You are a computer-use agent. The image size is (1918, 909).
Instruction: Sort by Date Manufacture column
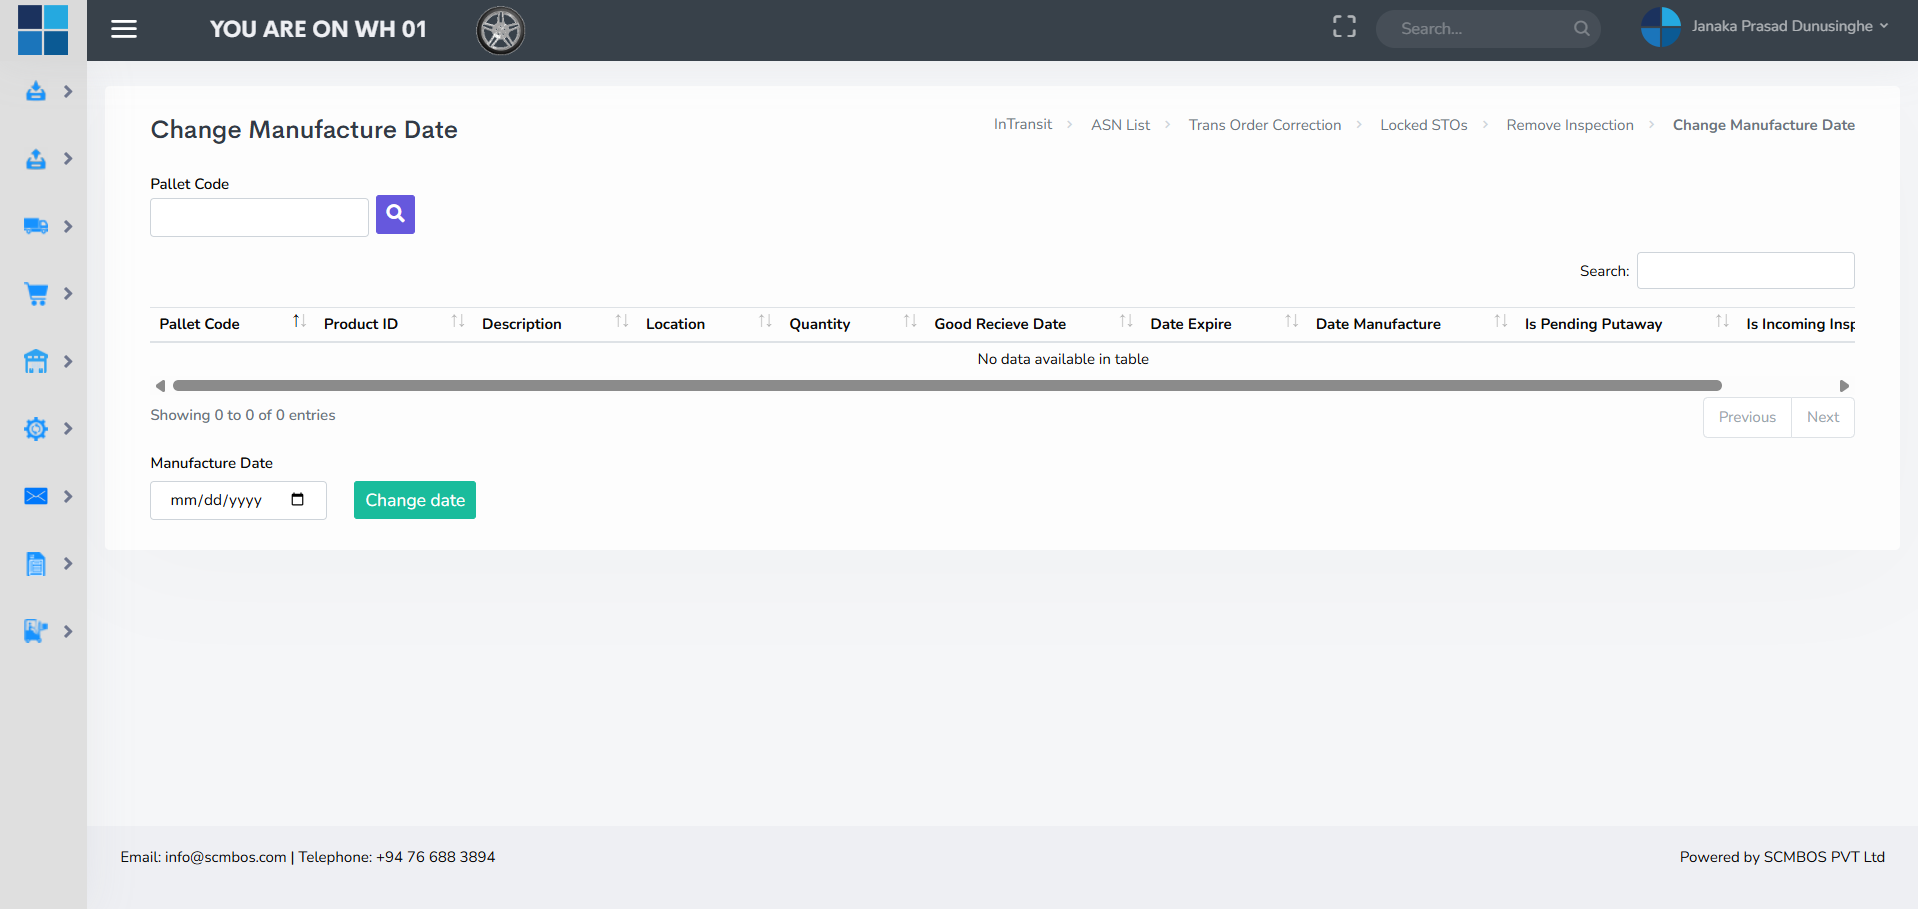point(1410,324)
